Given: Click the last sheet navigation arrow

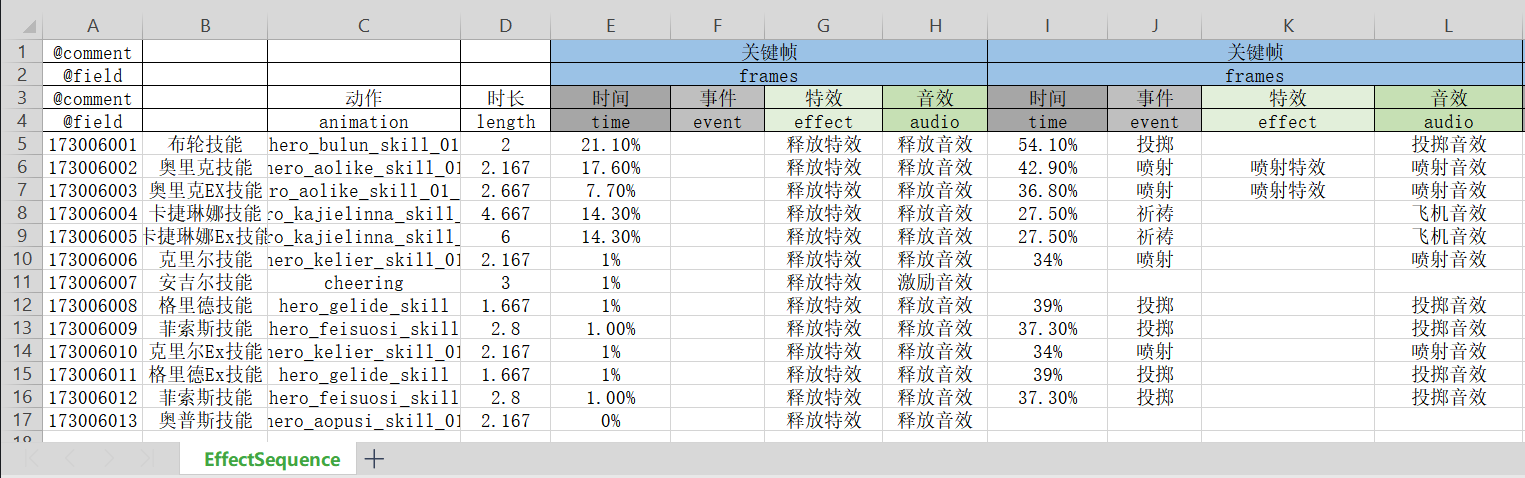Looking at the screenshot, I should 146,459.
